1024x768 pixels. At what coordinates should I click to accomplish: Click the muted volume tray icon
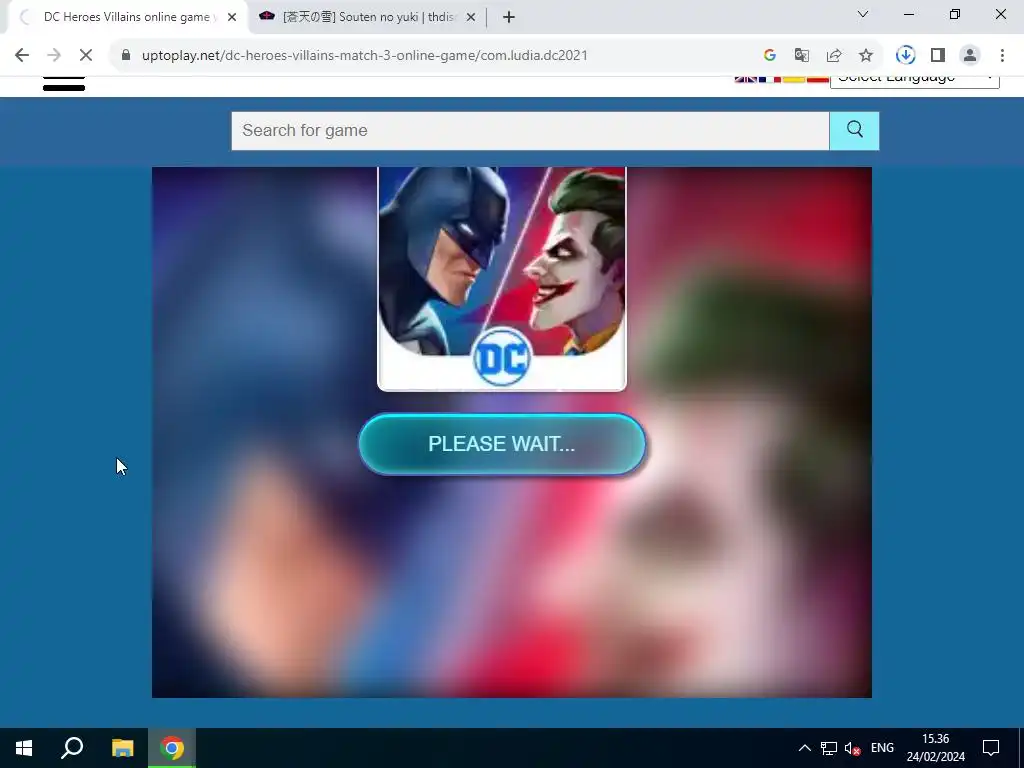852,748
